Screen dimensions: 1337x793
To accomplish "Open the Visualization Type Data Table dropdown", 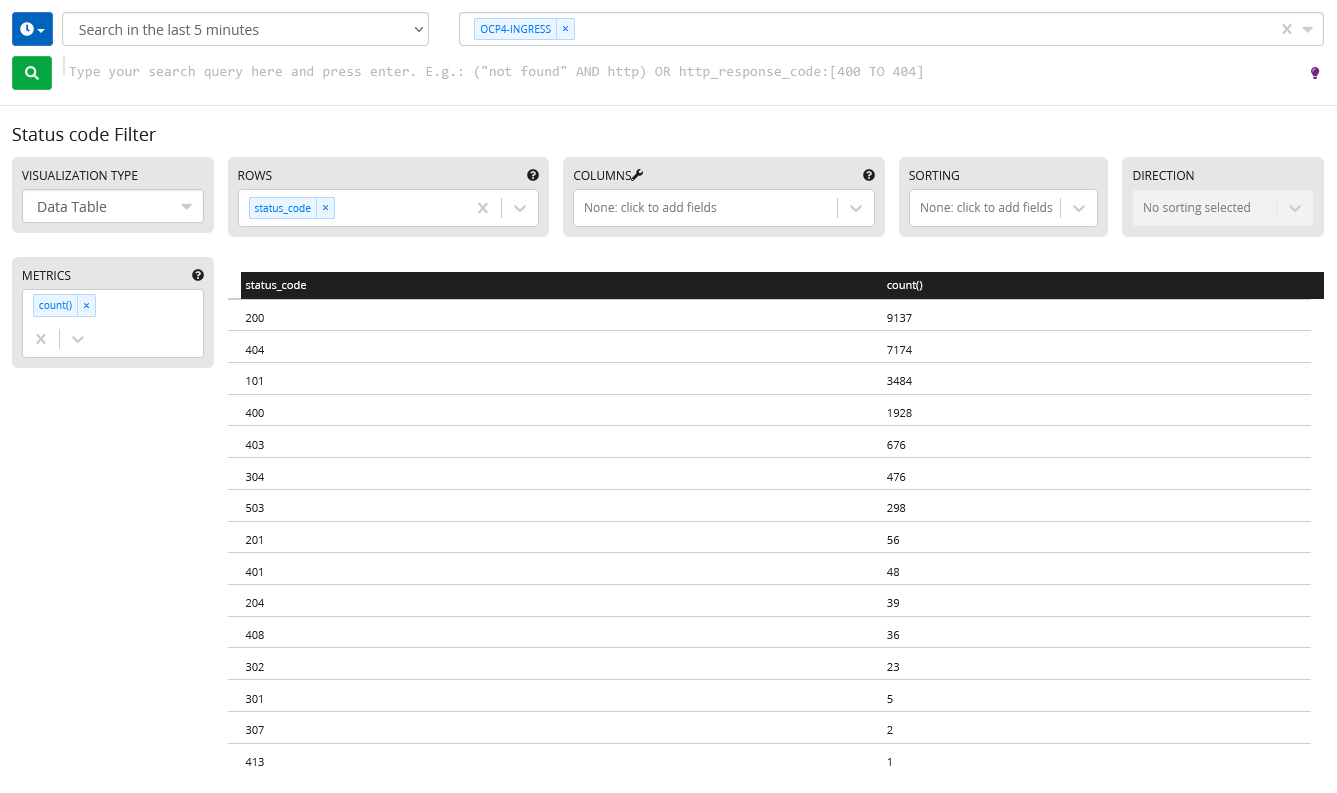I will point(113,207).
